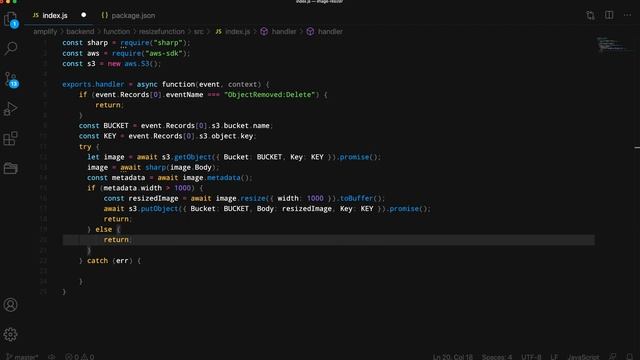Click UTF-8 encoding selector

[x=531, y=357]
